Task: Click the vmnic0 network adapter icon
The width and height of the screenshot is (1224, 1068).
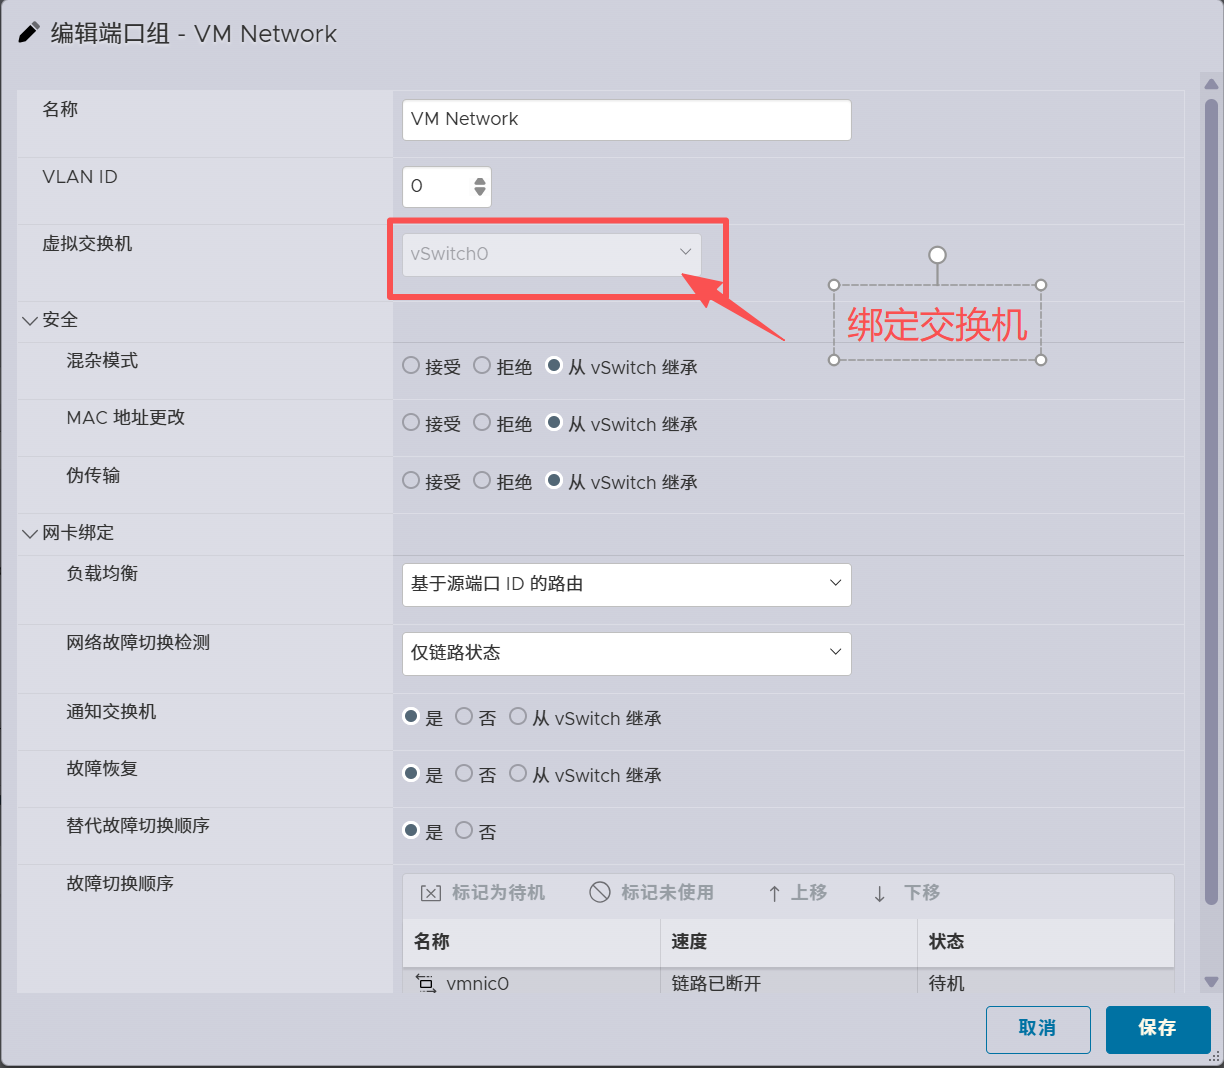Action: coord(426,984)
